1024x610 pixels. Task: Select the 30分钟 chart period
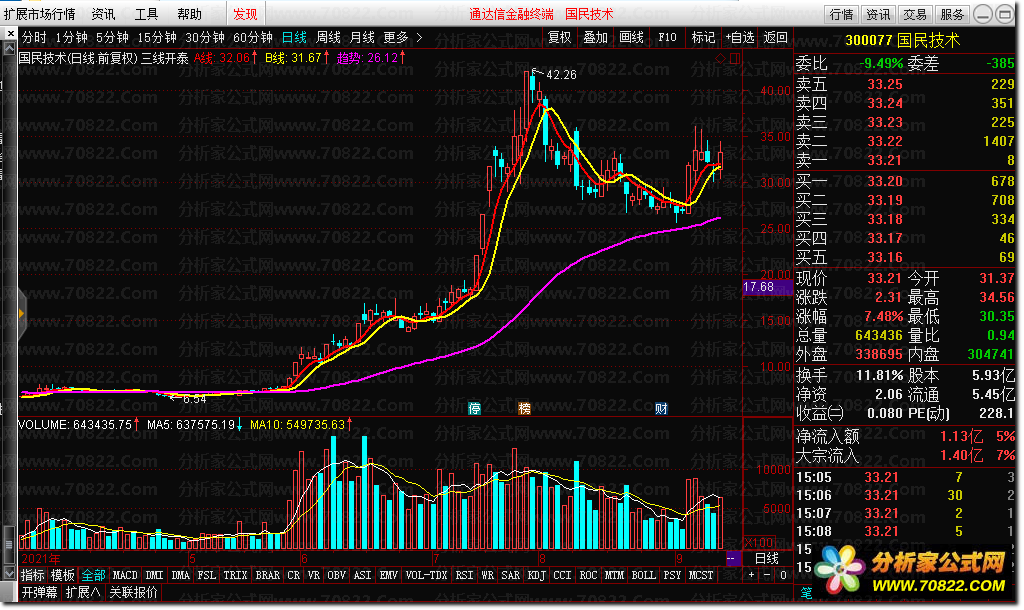tap(205, 37)
